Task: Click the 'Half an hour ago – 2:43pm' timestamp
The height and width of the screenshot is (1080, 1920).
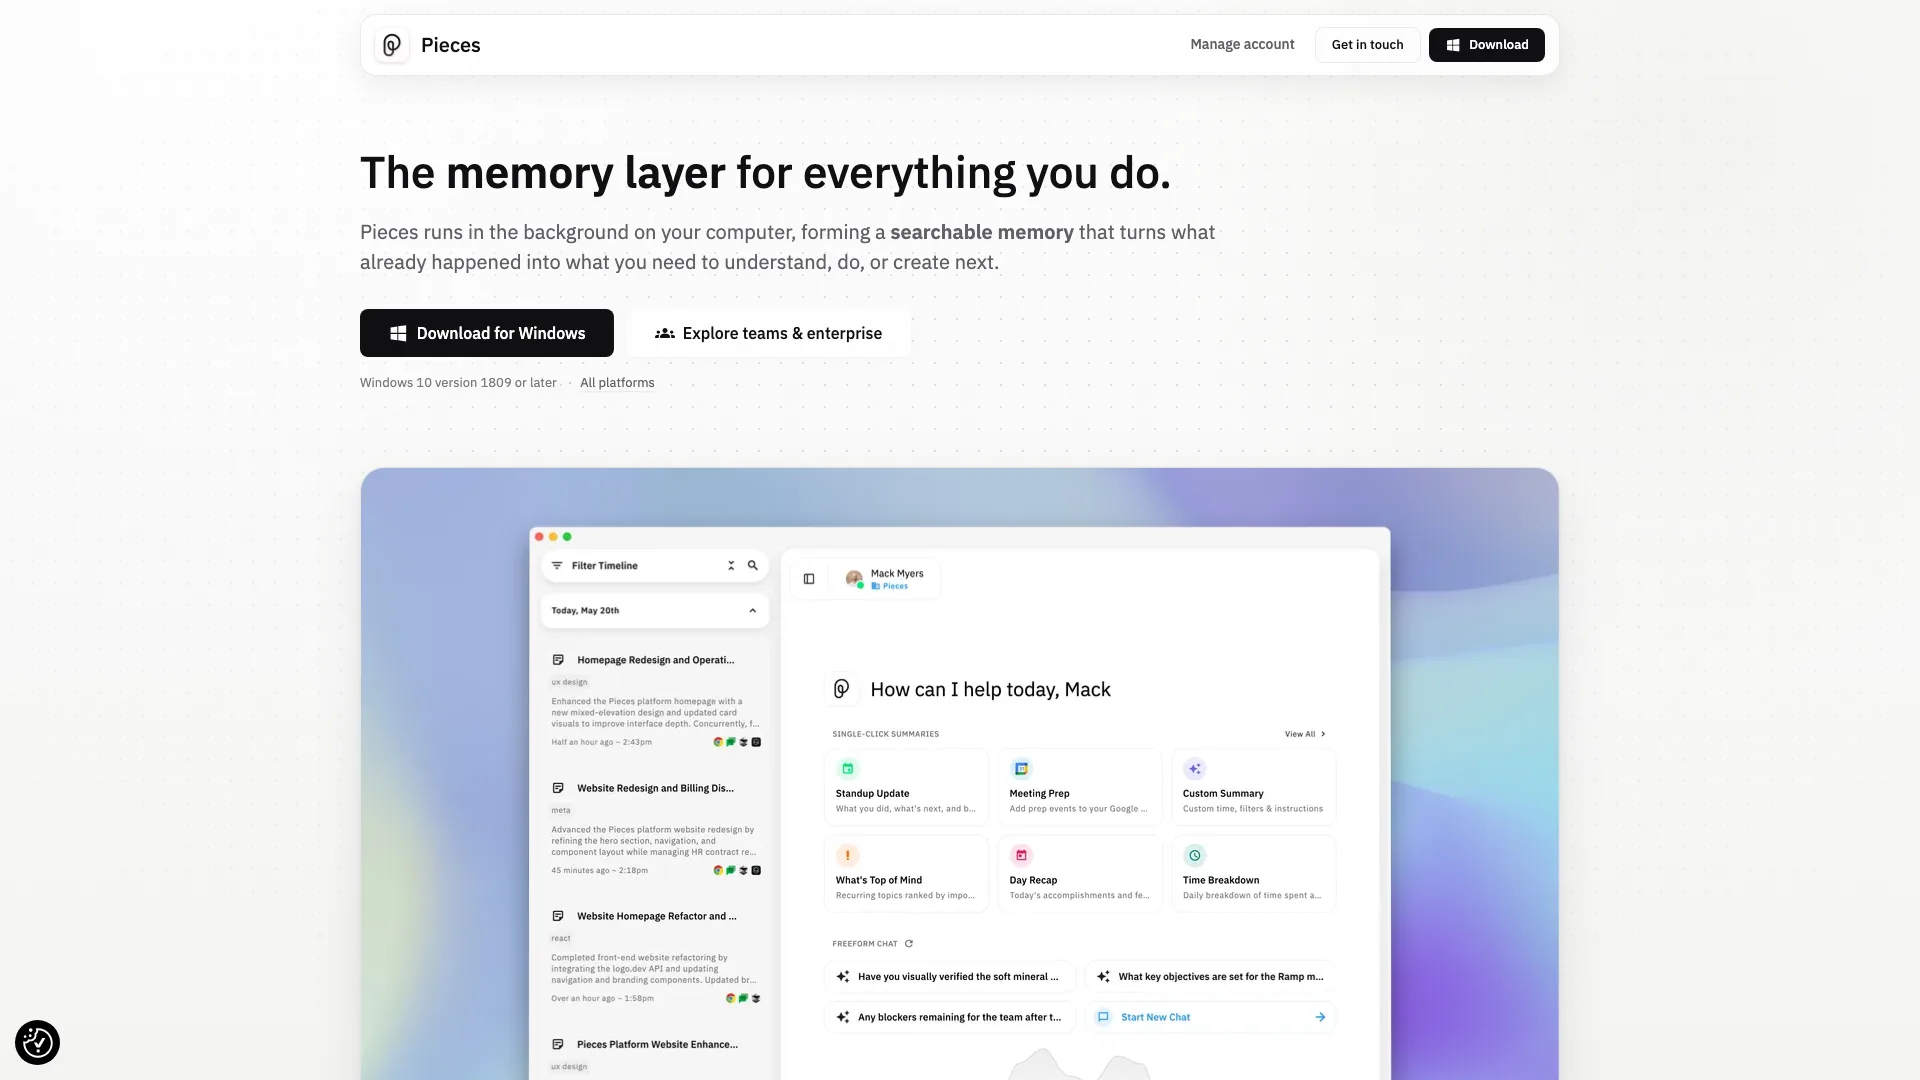Action: point(601,742)
